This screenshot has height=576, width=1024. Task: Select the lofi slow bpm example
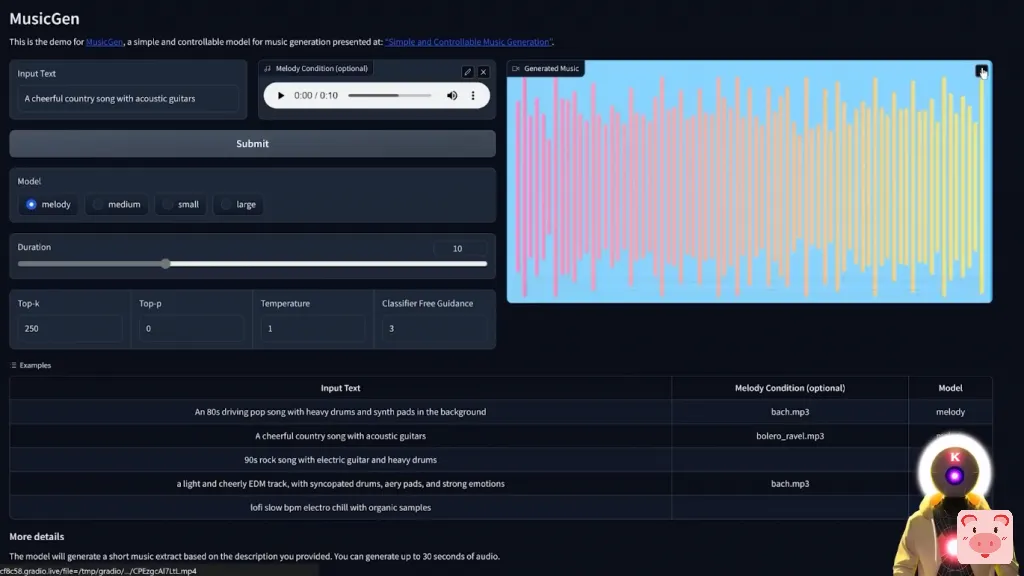point(340,507)
